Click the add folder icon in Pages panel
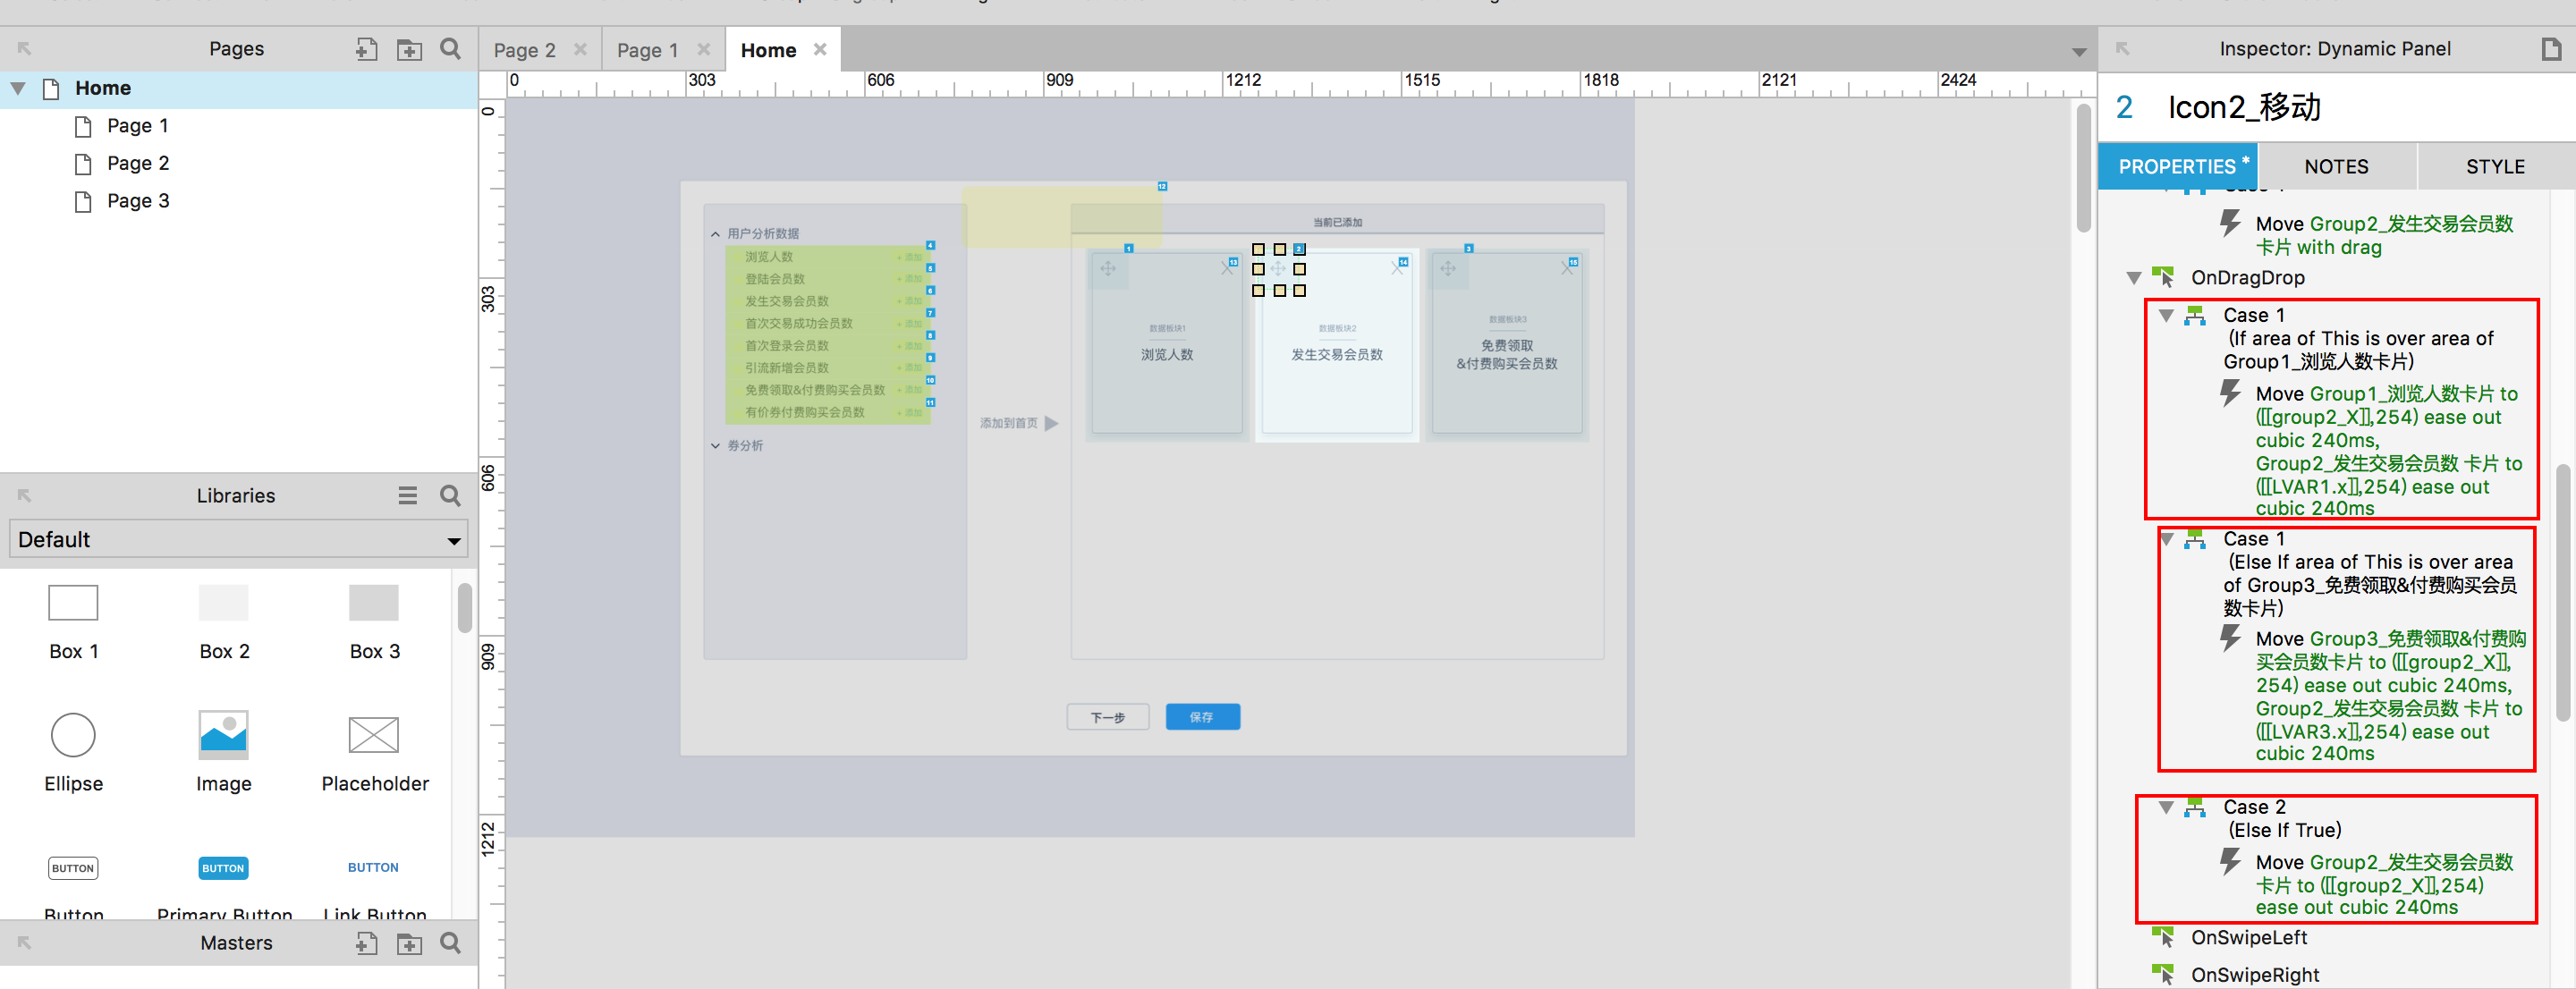Screen dimensions: 2576x989 [x=409, y=49]
